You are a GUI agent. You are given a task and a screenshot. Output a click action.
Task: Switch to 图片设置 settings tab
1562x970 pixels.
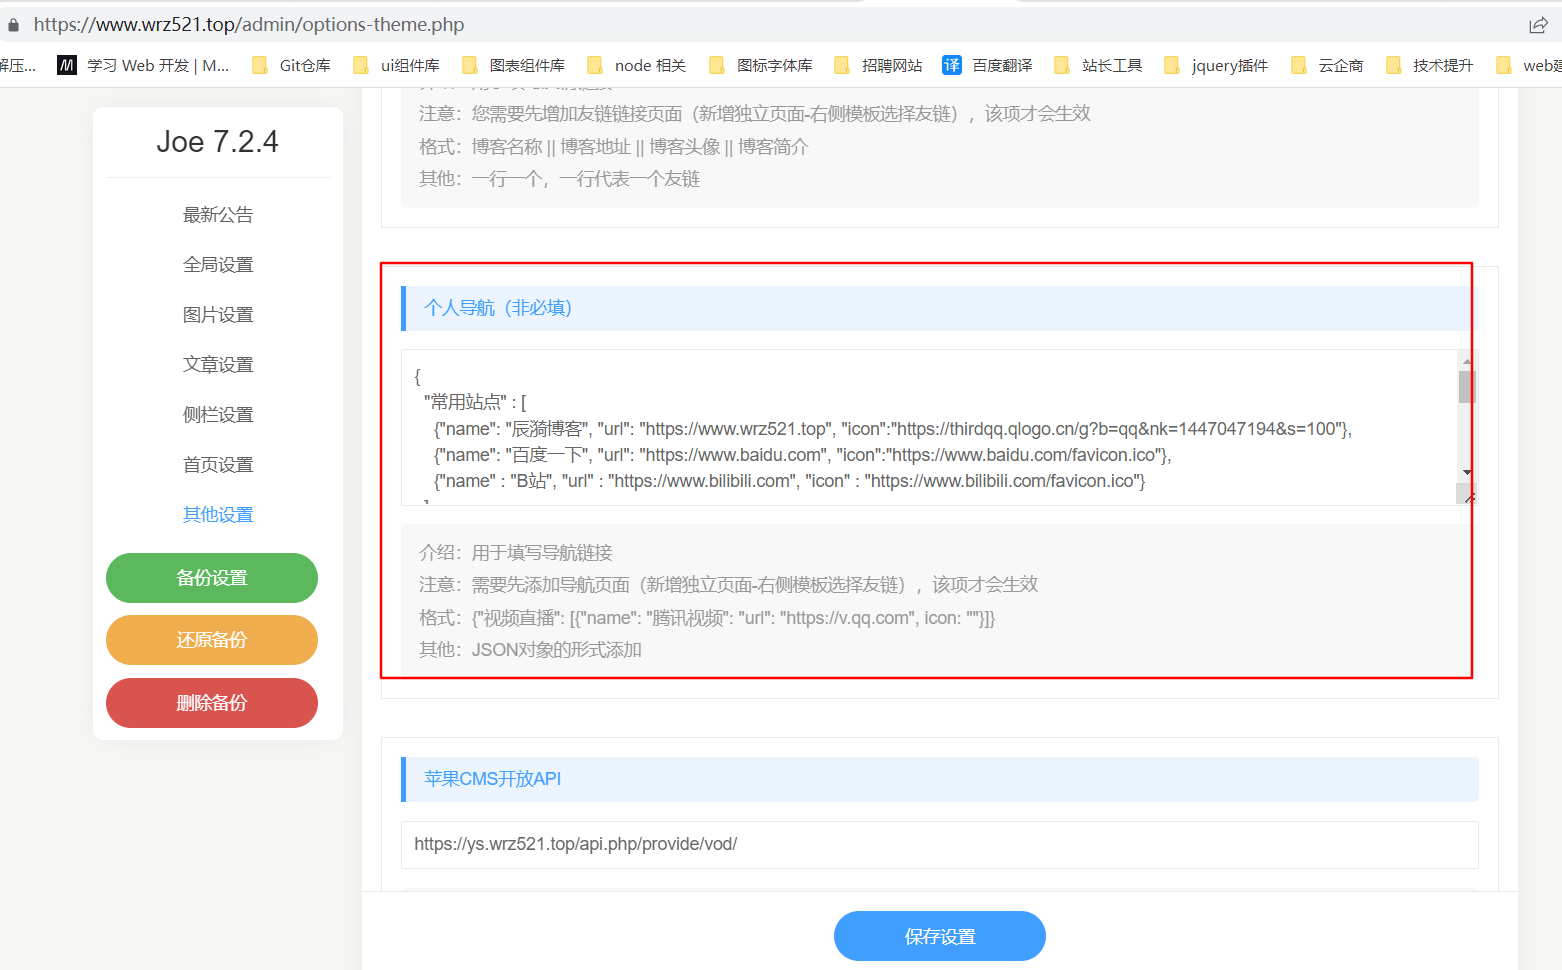point(218,315)
